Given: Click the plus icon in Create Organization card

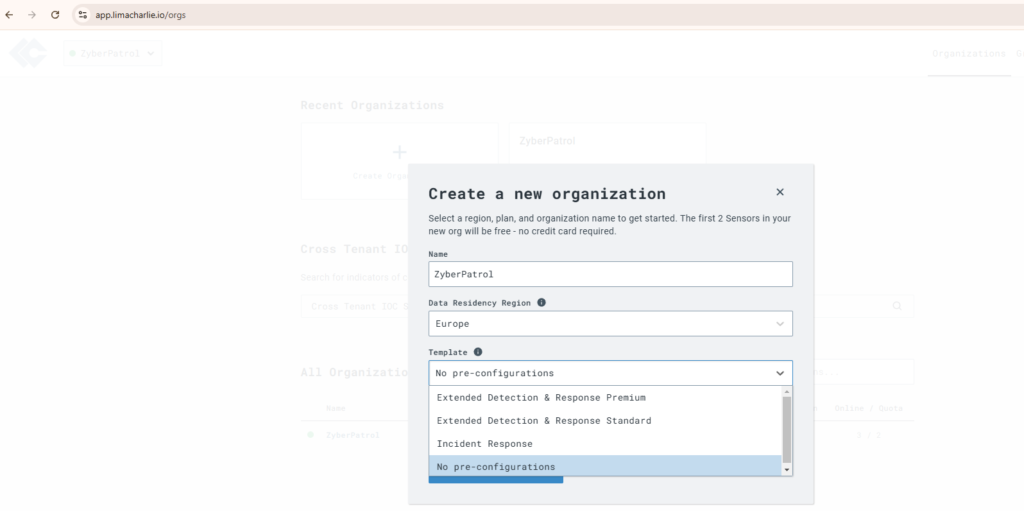Looking at the screenshot, I should 399,153.
